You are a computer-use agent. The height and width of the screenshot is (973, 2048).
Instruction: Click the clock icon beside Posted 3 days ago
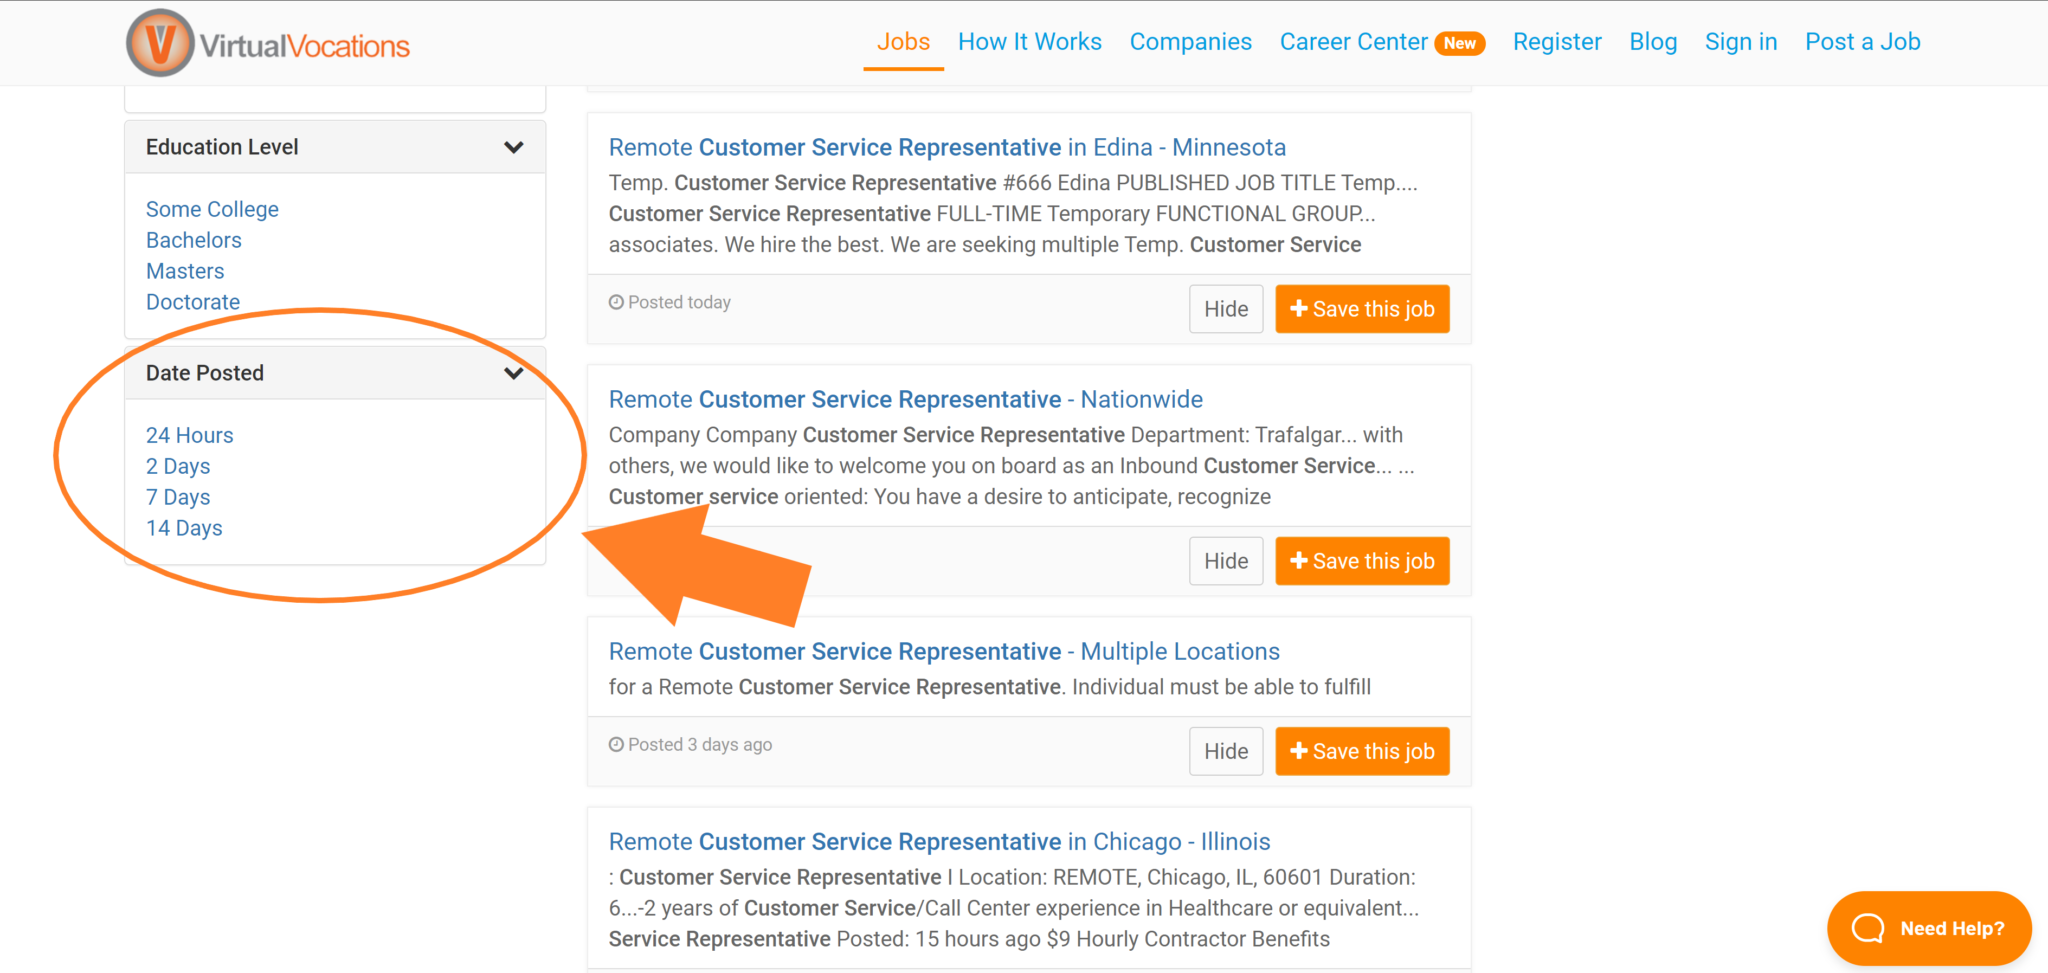point(616,744)
